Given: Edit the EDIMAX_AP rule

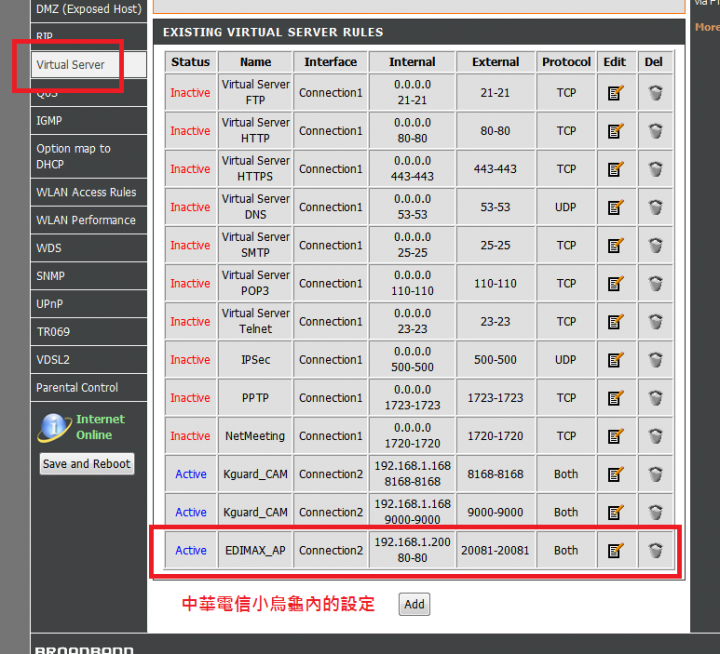Looking at the screenshot, I should tap(615, 550).
